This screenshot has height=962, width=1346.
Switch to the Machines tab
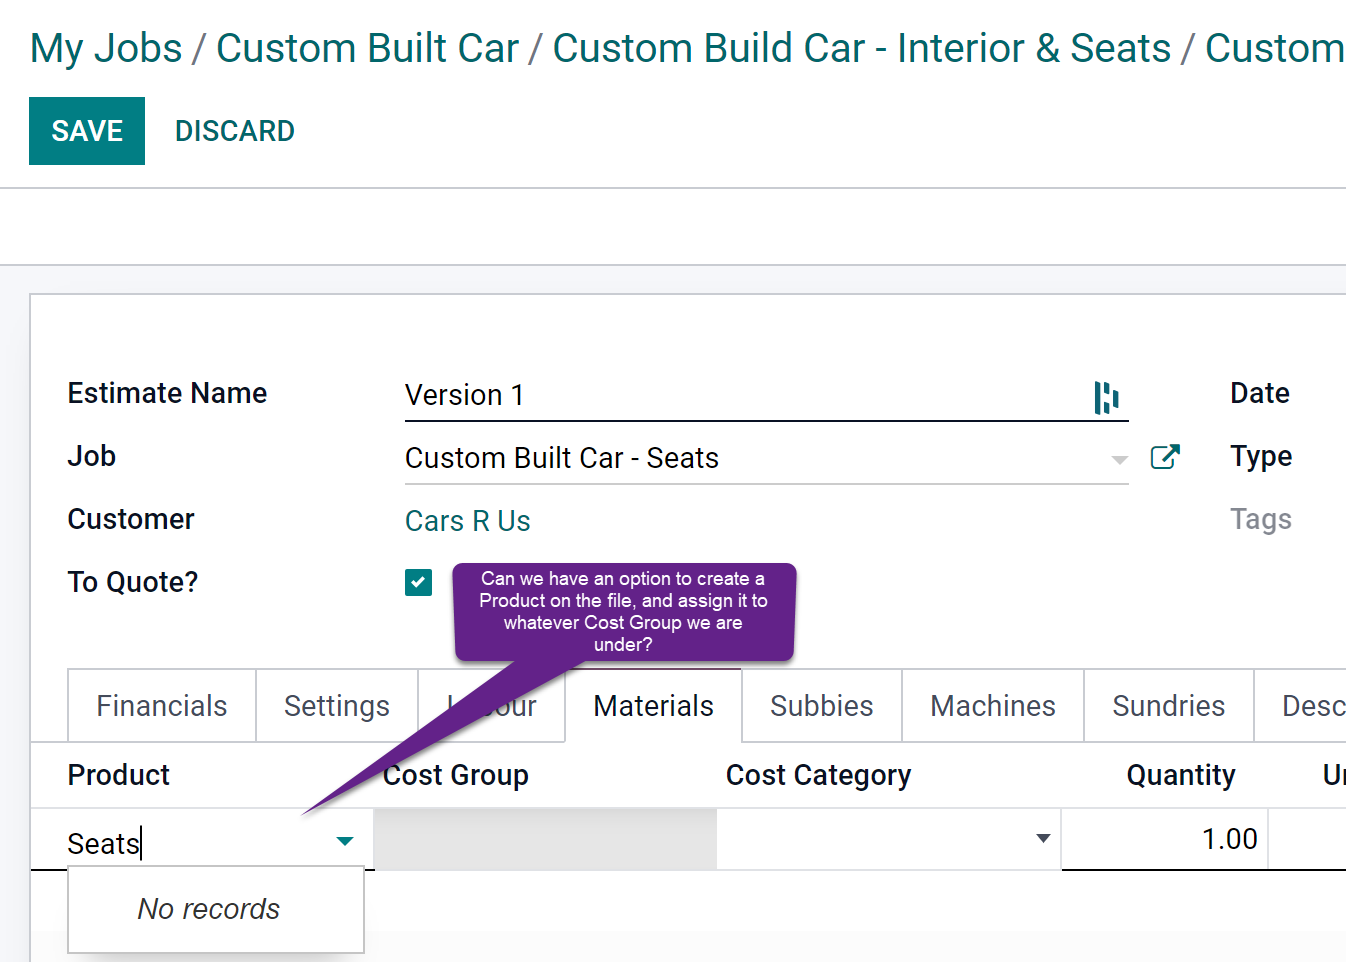(x=992, y=706)
